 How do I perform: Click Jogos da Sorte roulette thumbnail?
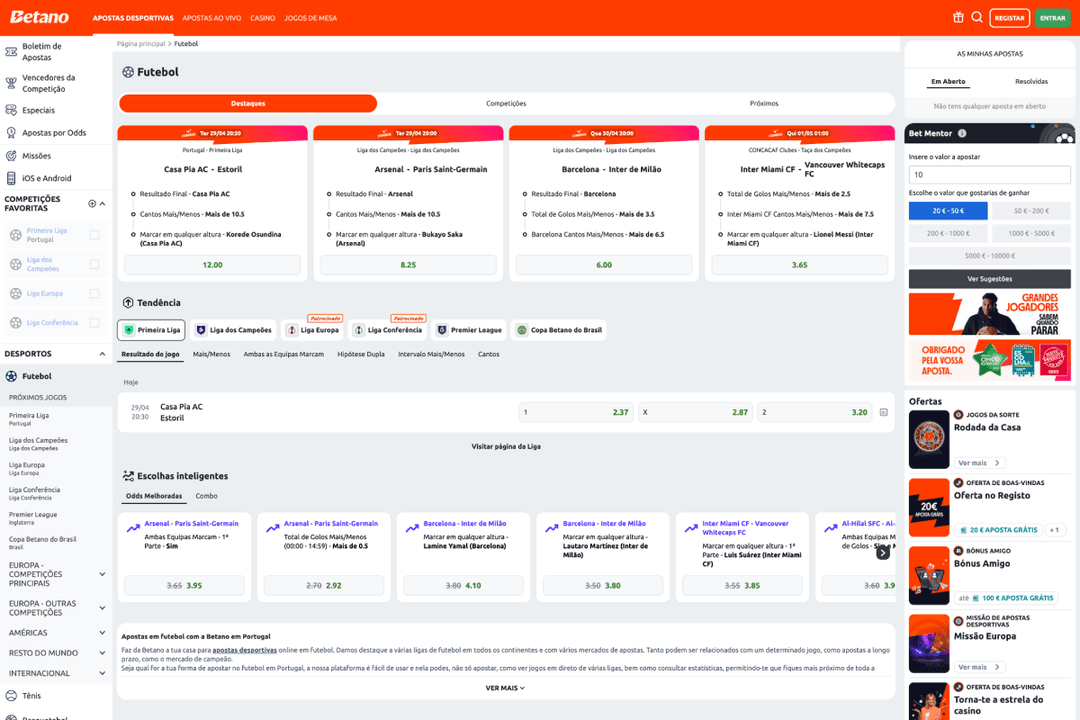(928, 440)
